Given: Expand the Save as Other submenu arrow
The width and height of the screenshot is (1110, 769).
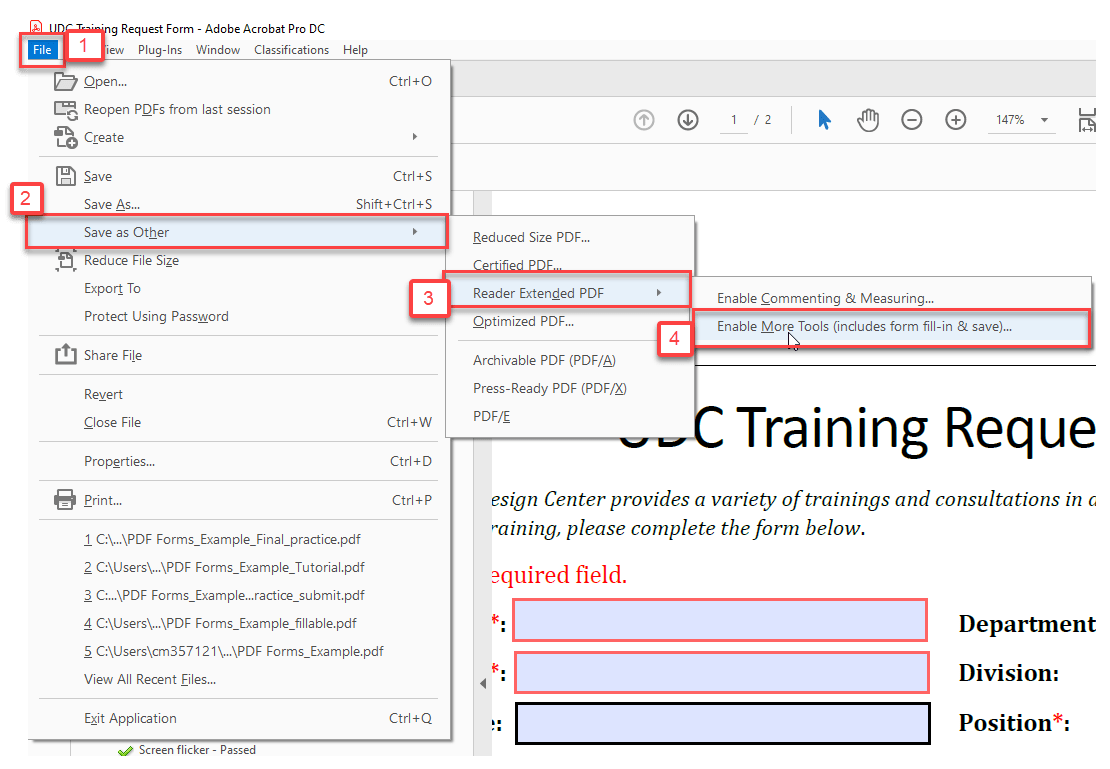Looking at the screenshot, I should click(x=416, y=231).
